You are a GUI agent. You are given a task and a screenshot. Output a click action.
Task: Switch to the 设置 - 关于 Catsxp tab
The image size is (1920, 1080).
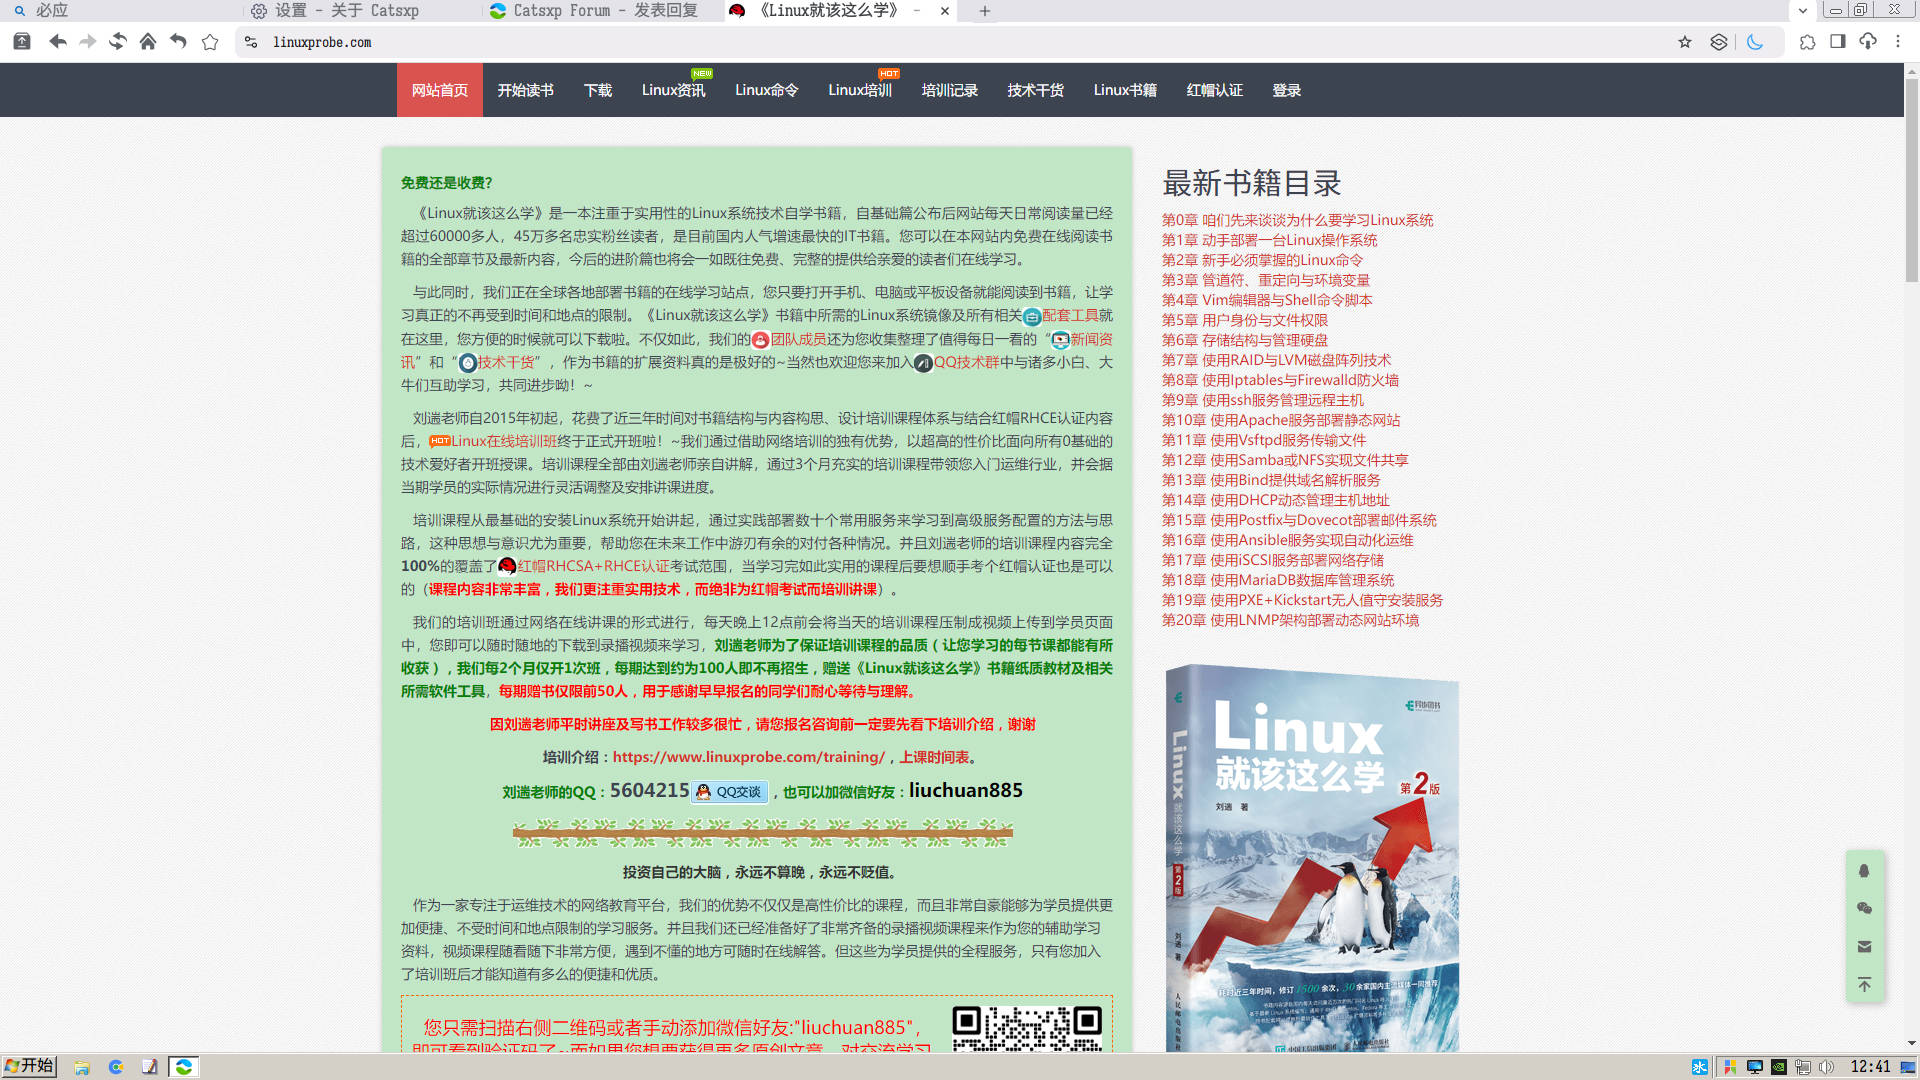click(362, 11)
